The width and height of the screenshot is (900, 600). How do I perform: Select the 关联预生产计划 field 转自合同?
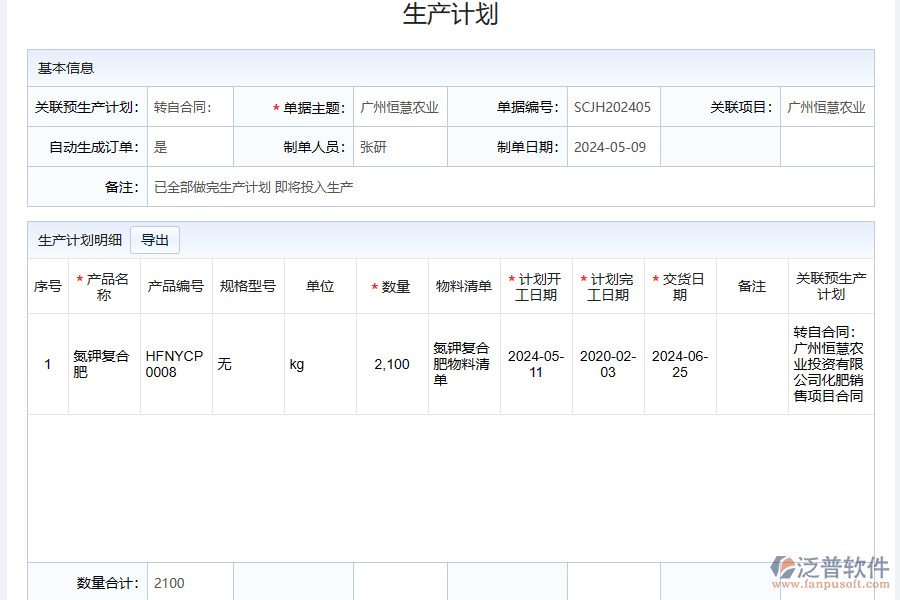[180, 105]
